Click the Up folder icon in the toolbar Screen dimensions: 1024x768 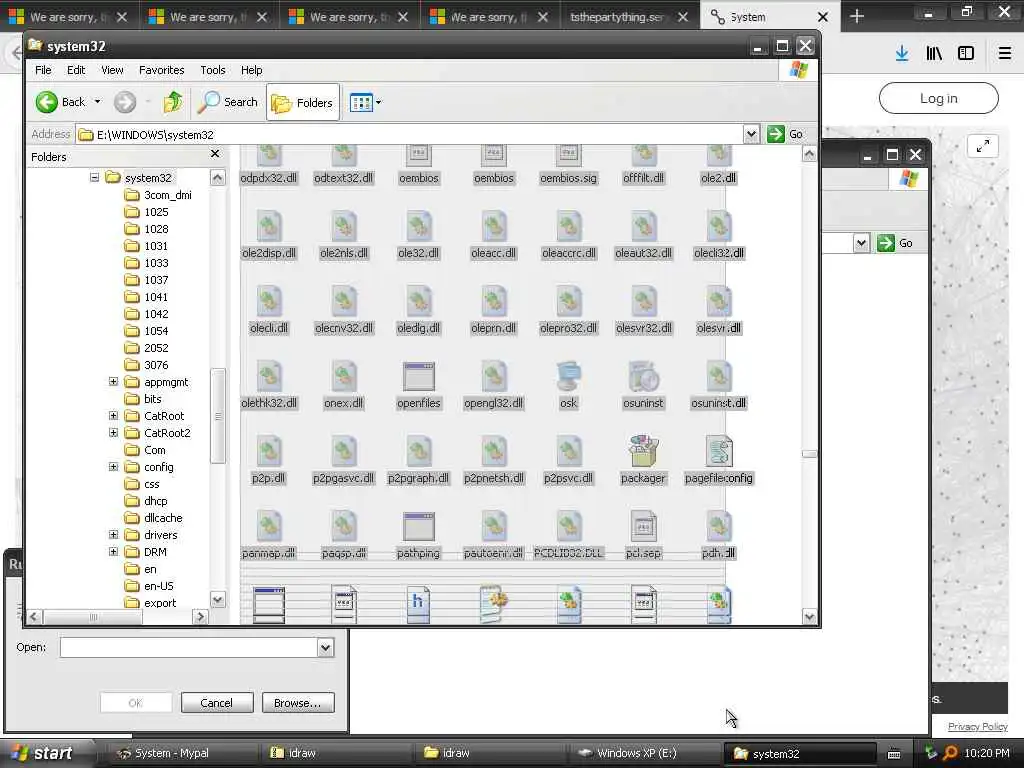tap(172, 102)
